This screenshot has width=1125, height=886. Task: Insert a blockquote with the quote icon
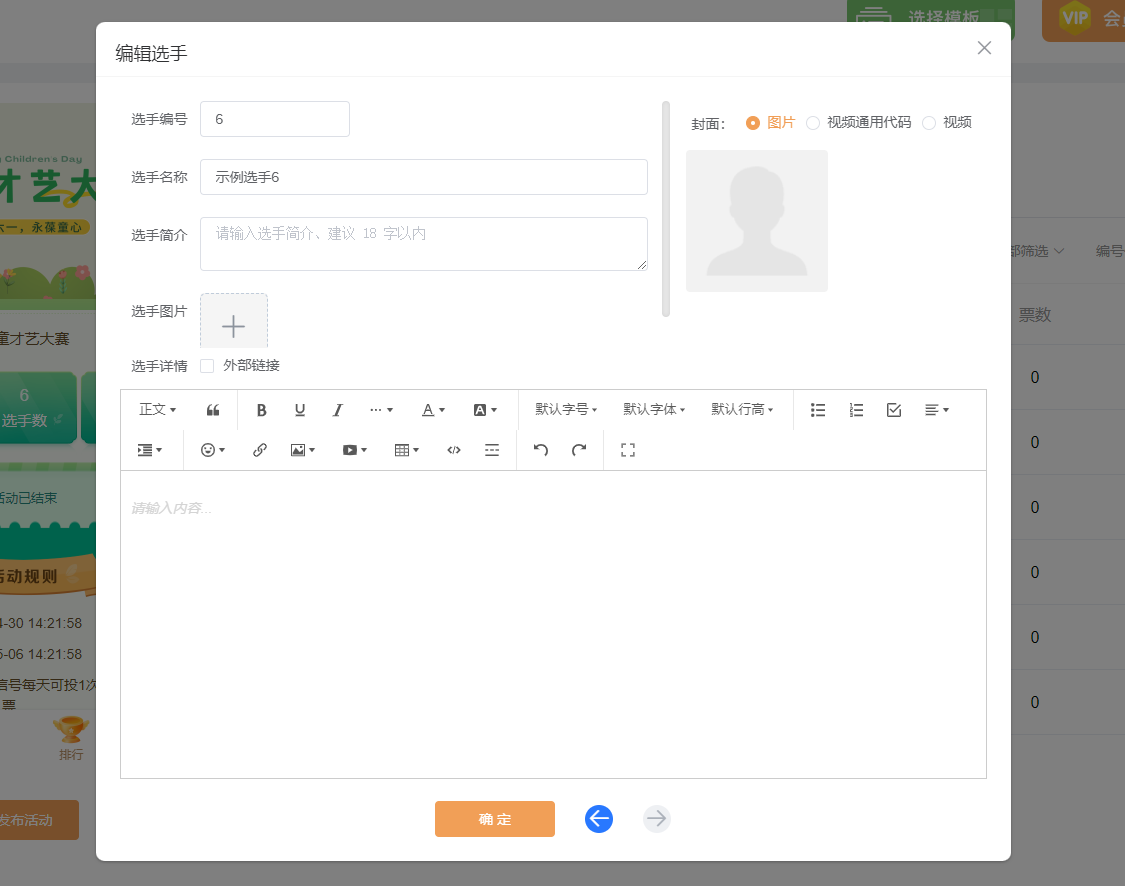click(213, 410)
